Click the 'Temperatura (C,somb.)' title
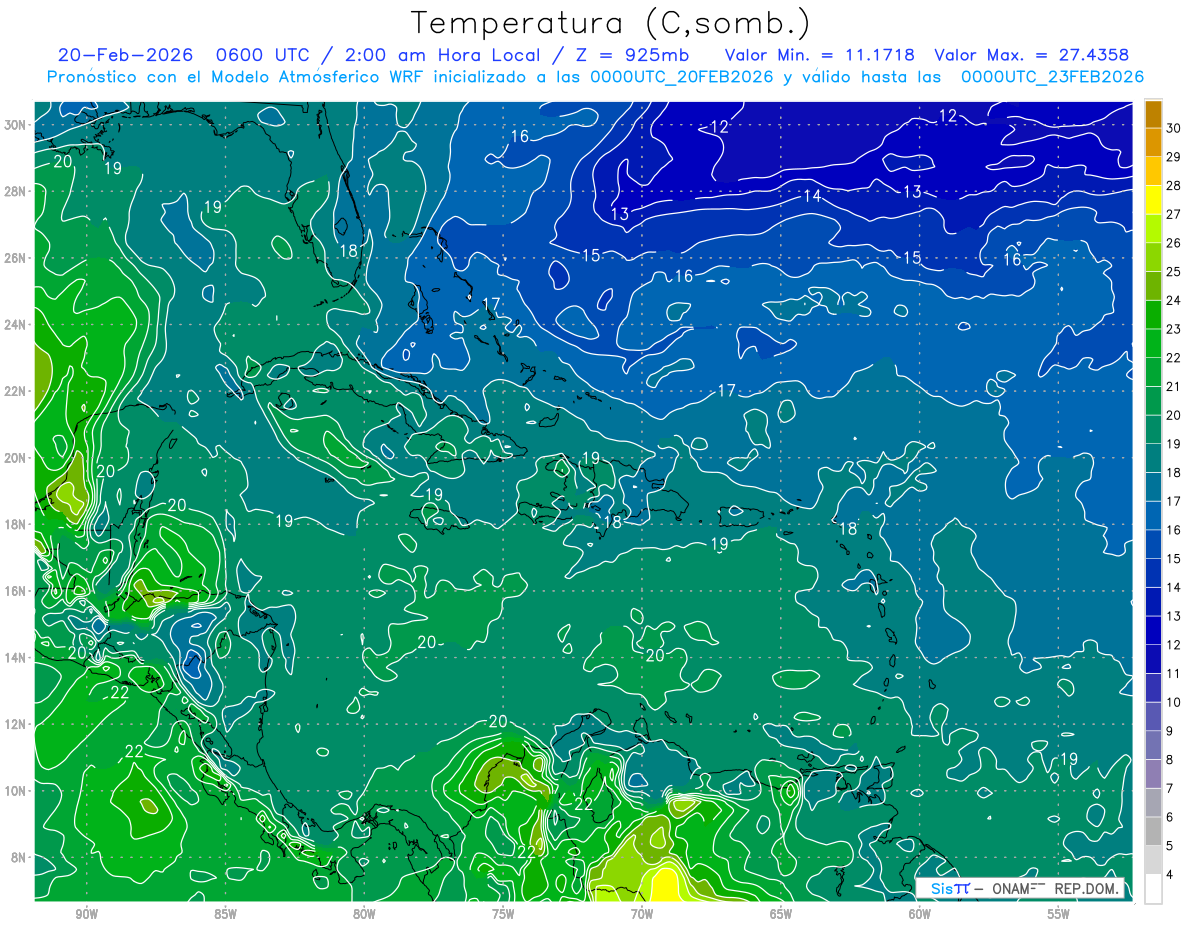This screenshot has height=927, width=1200. pyautogui.click(x=611, y=23)
